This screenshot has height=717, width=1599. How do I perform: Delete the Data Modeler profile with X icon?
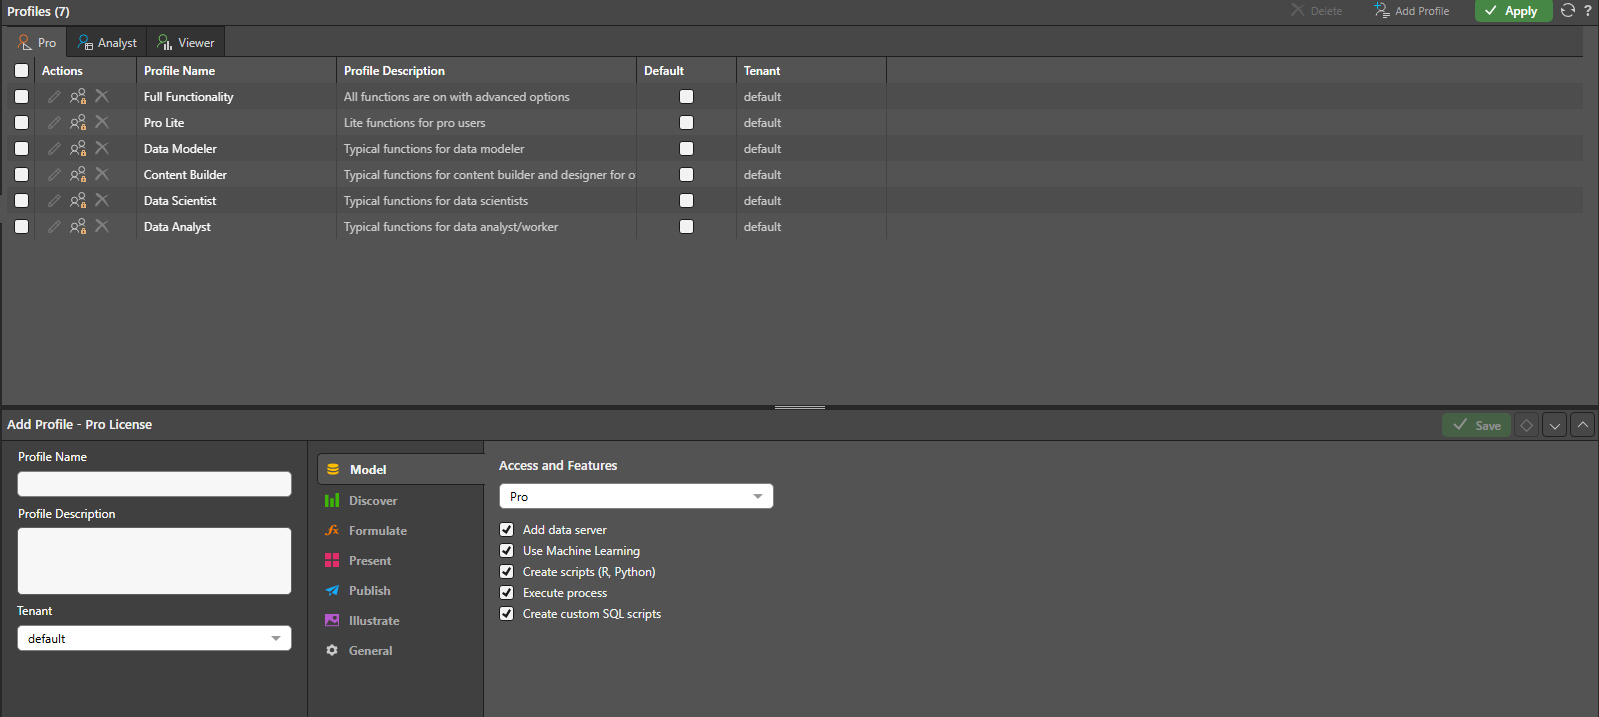102,149
